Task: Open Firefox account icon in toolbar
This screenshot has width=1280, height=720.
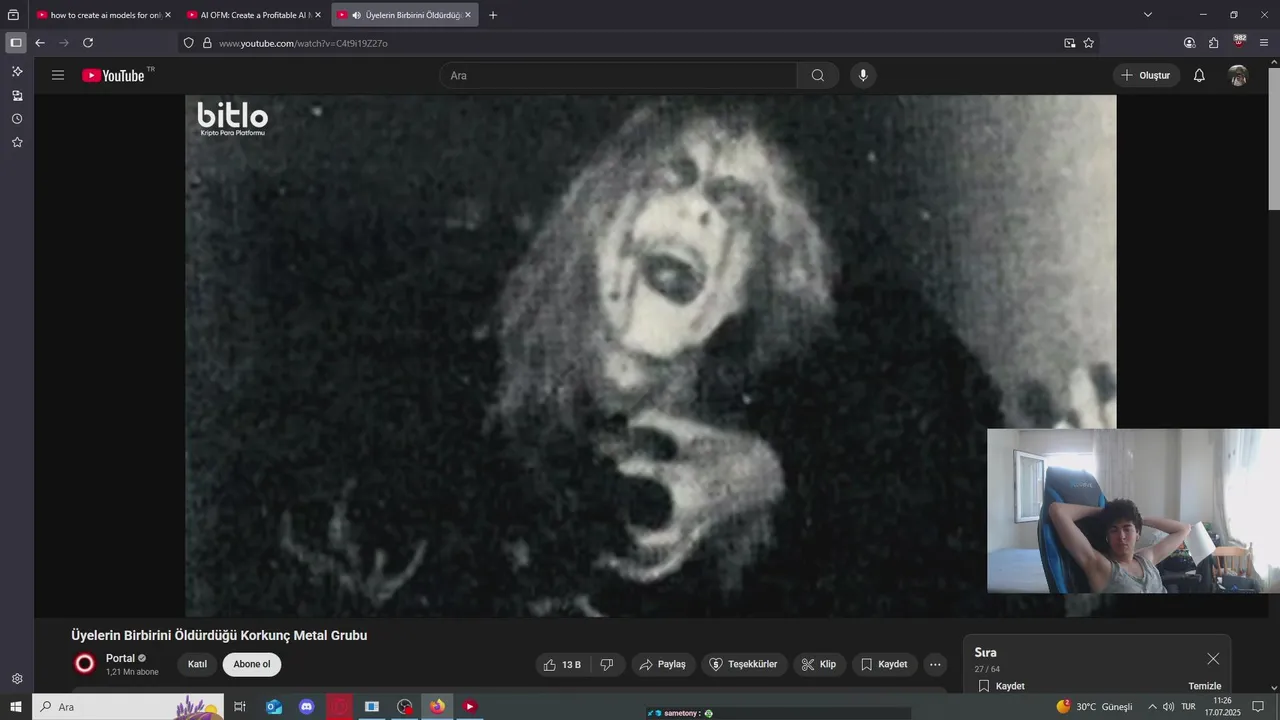Action: pyautogui.click(x=1189, y=43)
